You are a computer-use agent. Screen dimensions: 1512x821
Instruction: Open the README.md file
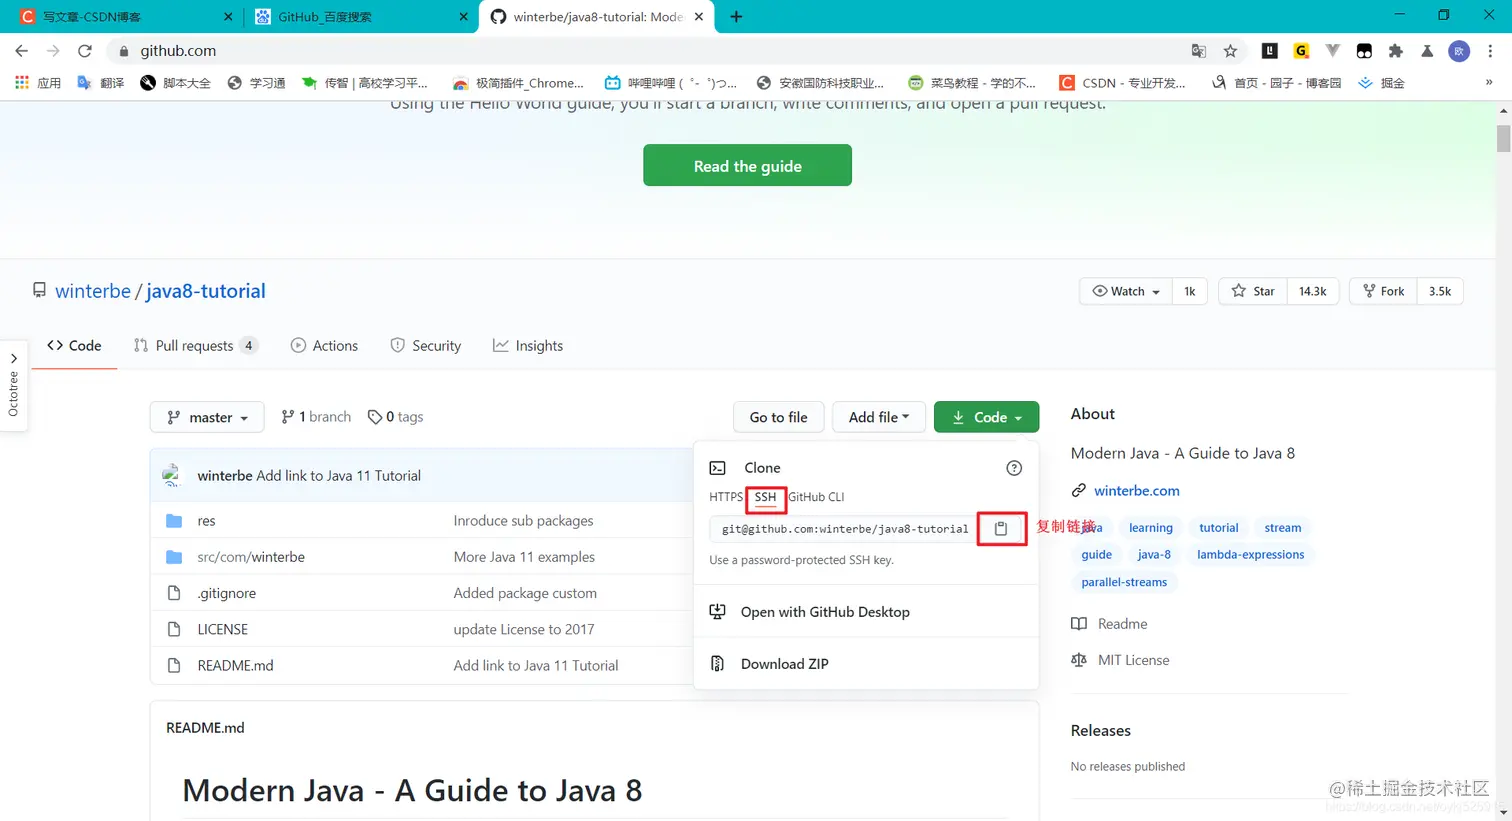pyautogui.click(x=235, y=665)
